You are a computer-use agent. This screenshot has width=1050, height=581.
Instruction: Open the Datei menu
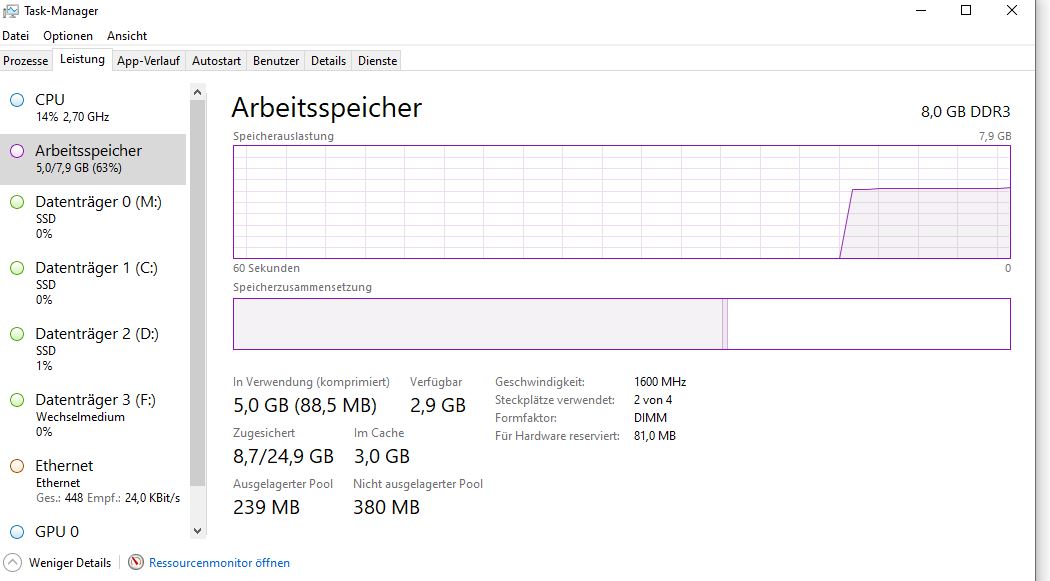click(x=16, y=36)
